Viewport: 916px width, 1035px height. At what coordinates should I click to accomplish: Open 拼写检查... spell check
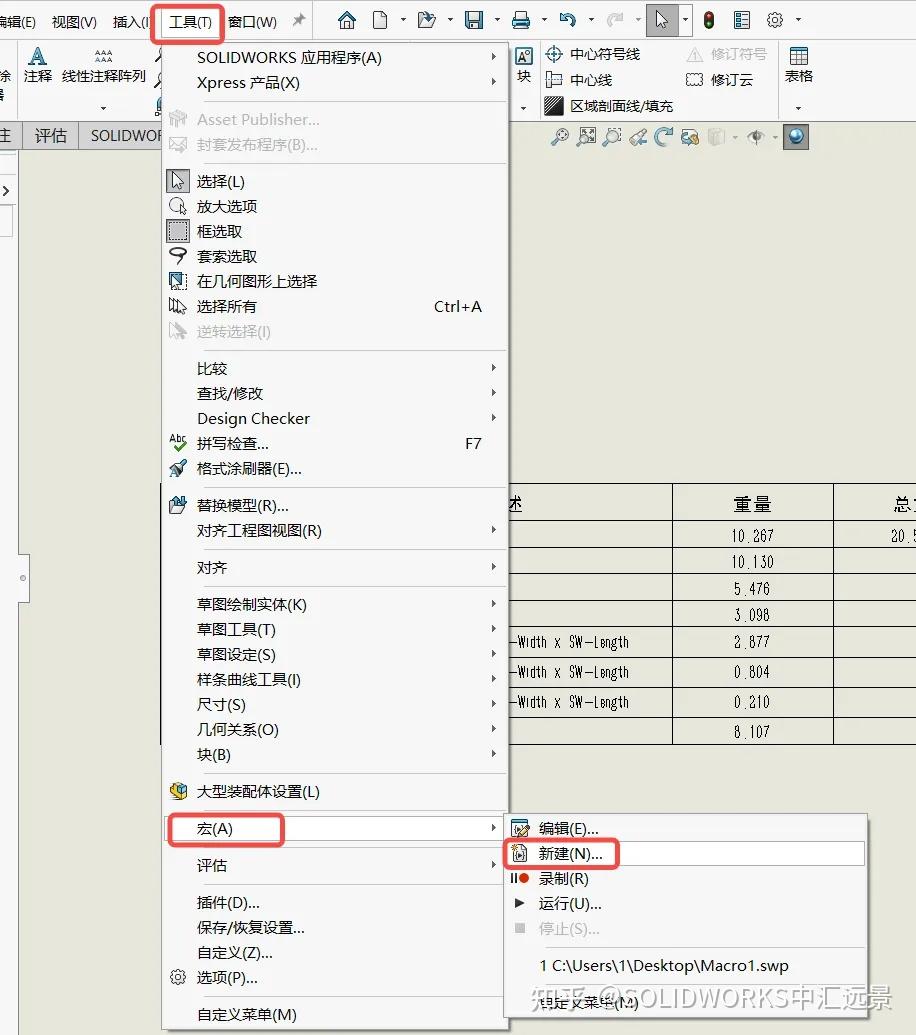336,443
